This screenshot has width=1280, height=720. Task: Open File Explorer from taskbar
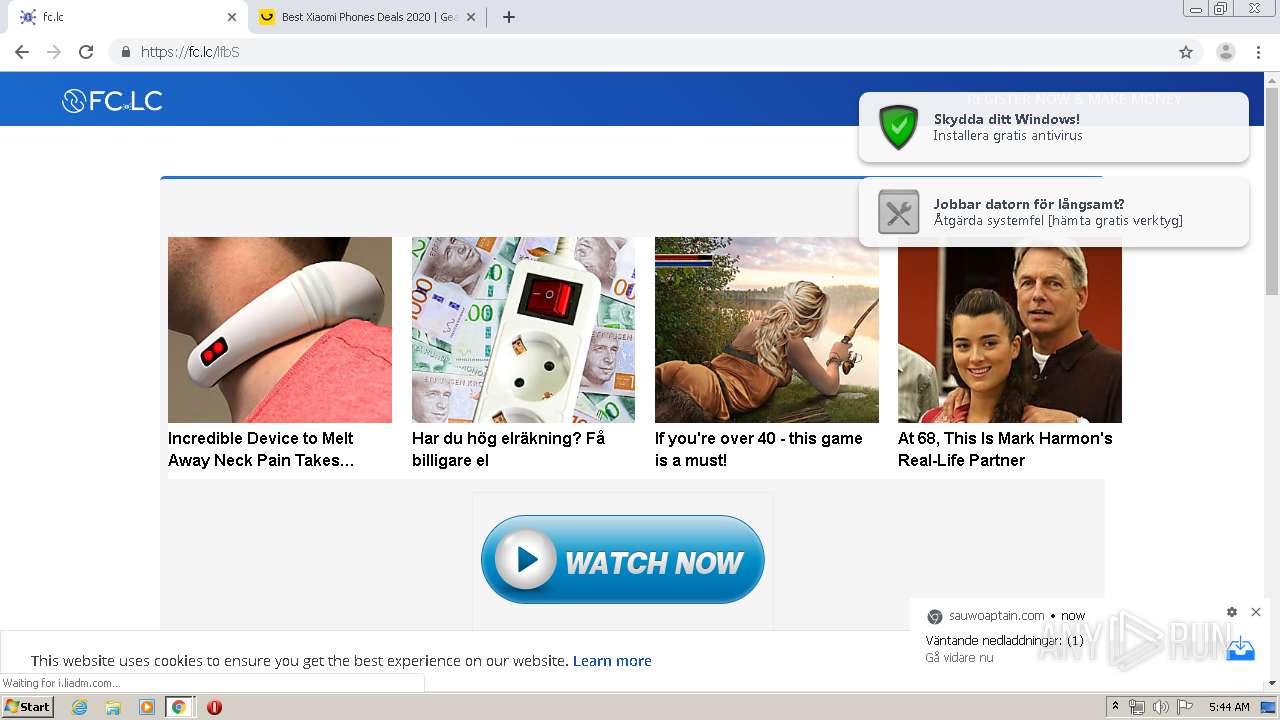[113, 707]
